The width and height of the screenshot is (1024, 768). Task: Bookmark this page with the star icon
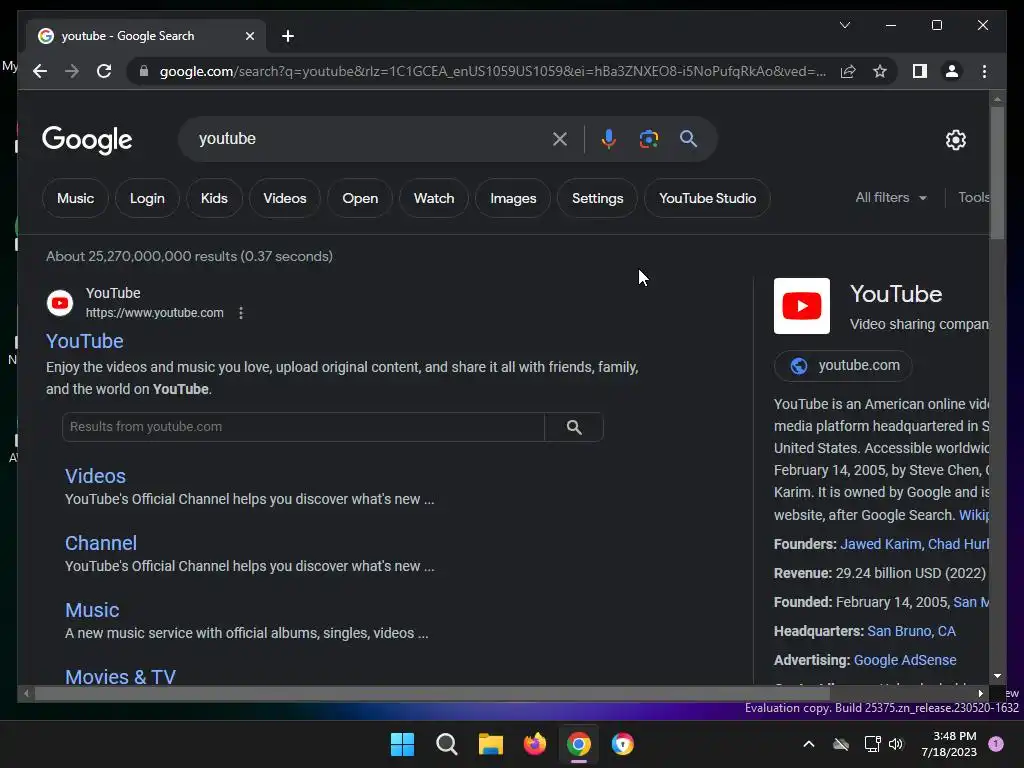pos(880,71)
